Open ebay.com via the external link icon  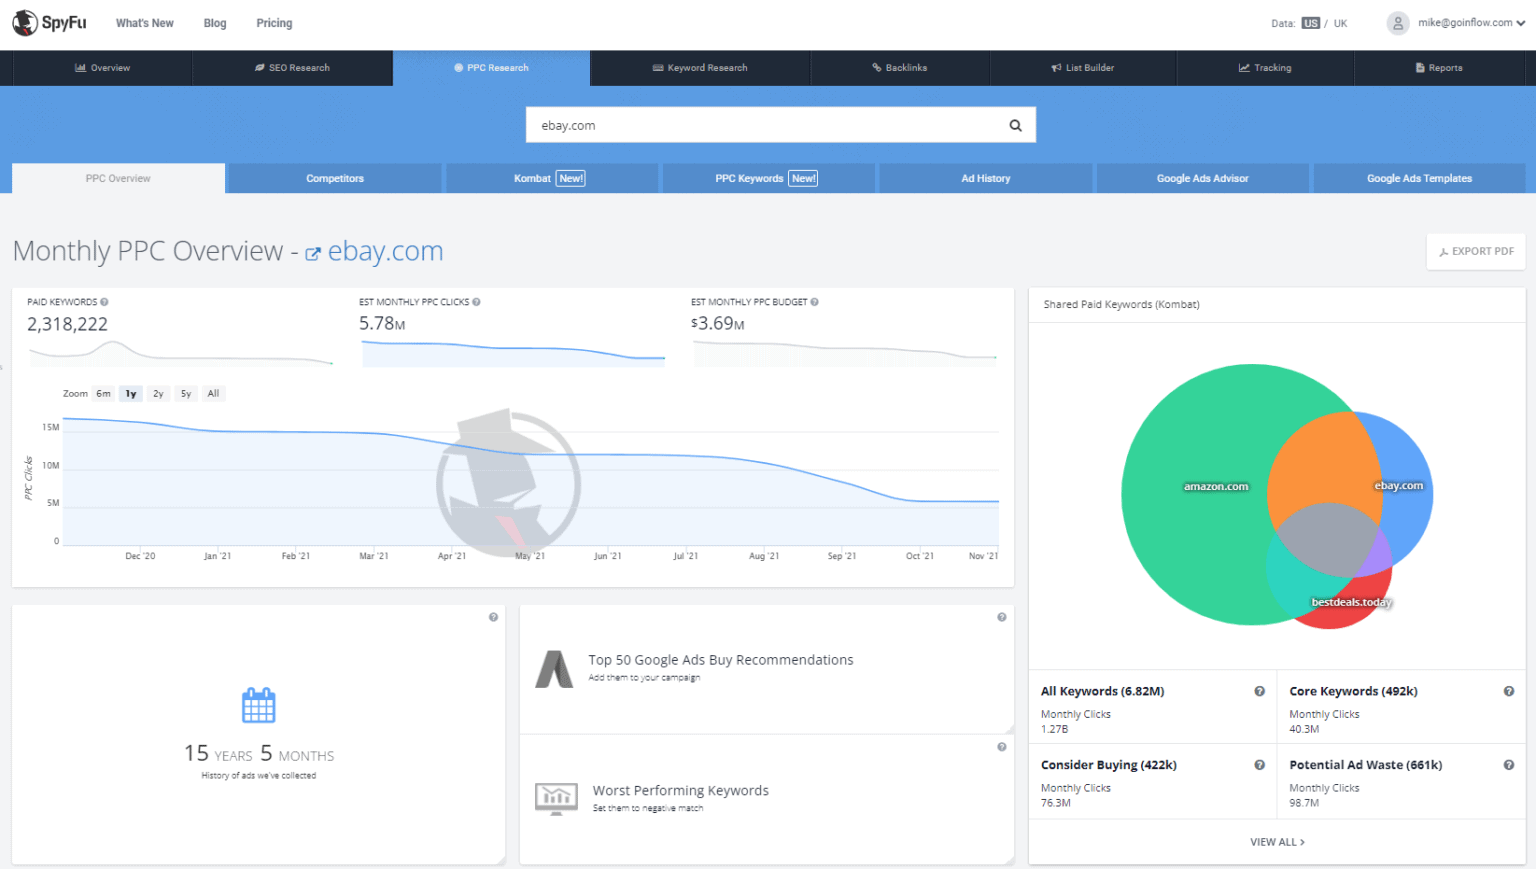click(x=313, y=253)
